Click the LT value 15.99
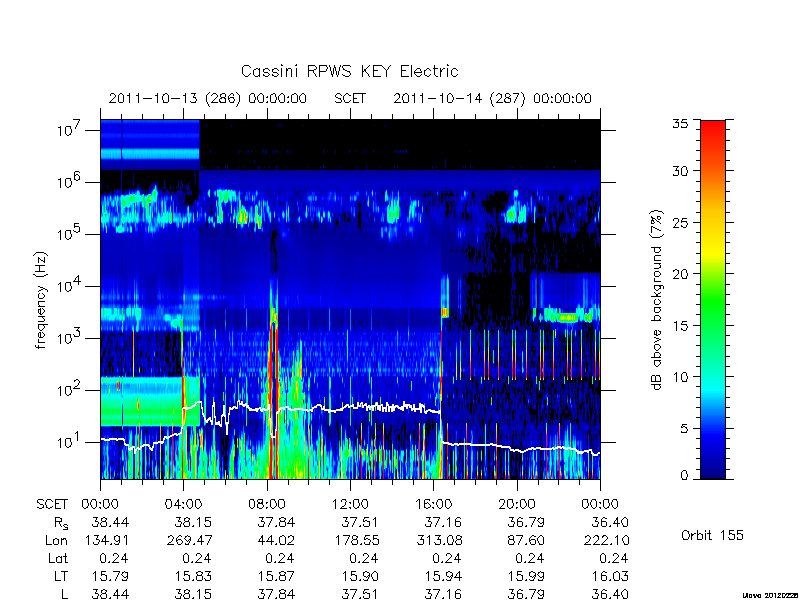The width and height of the screenshot is (800, 600). 526,577
